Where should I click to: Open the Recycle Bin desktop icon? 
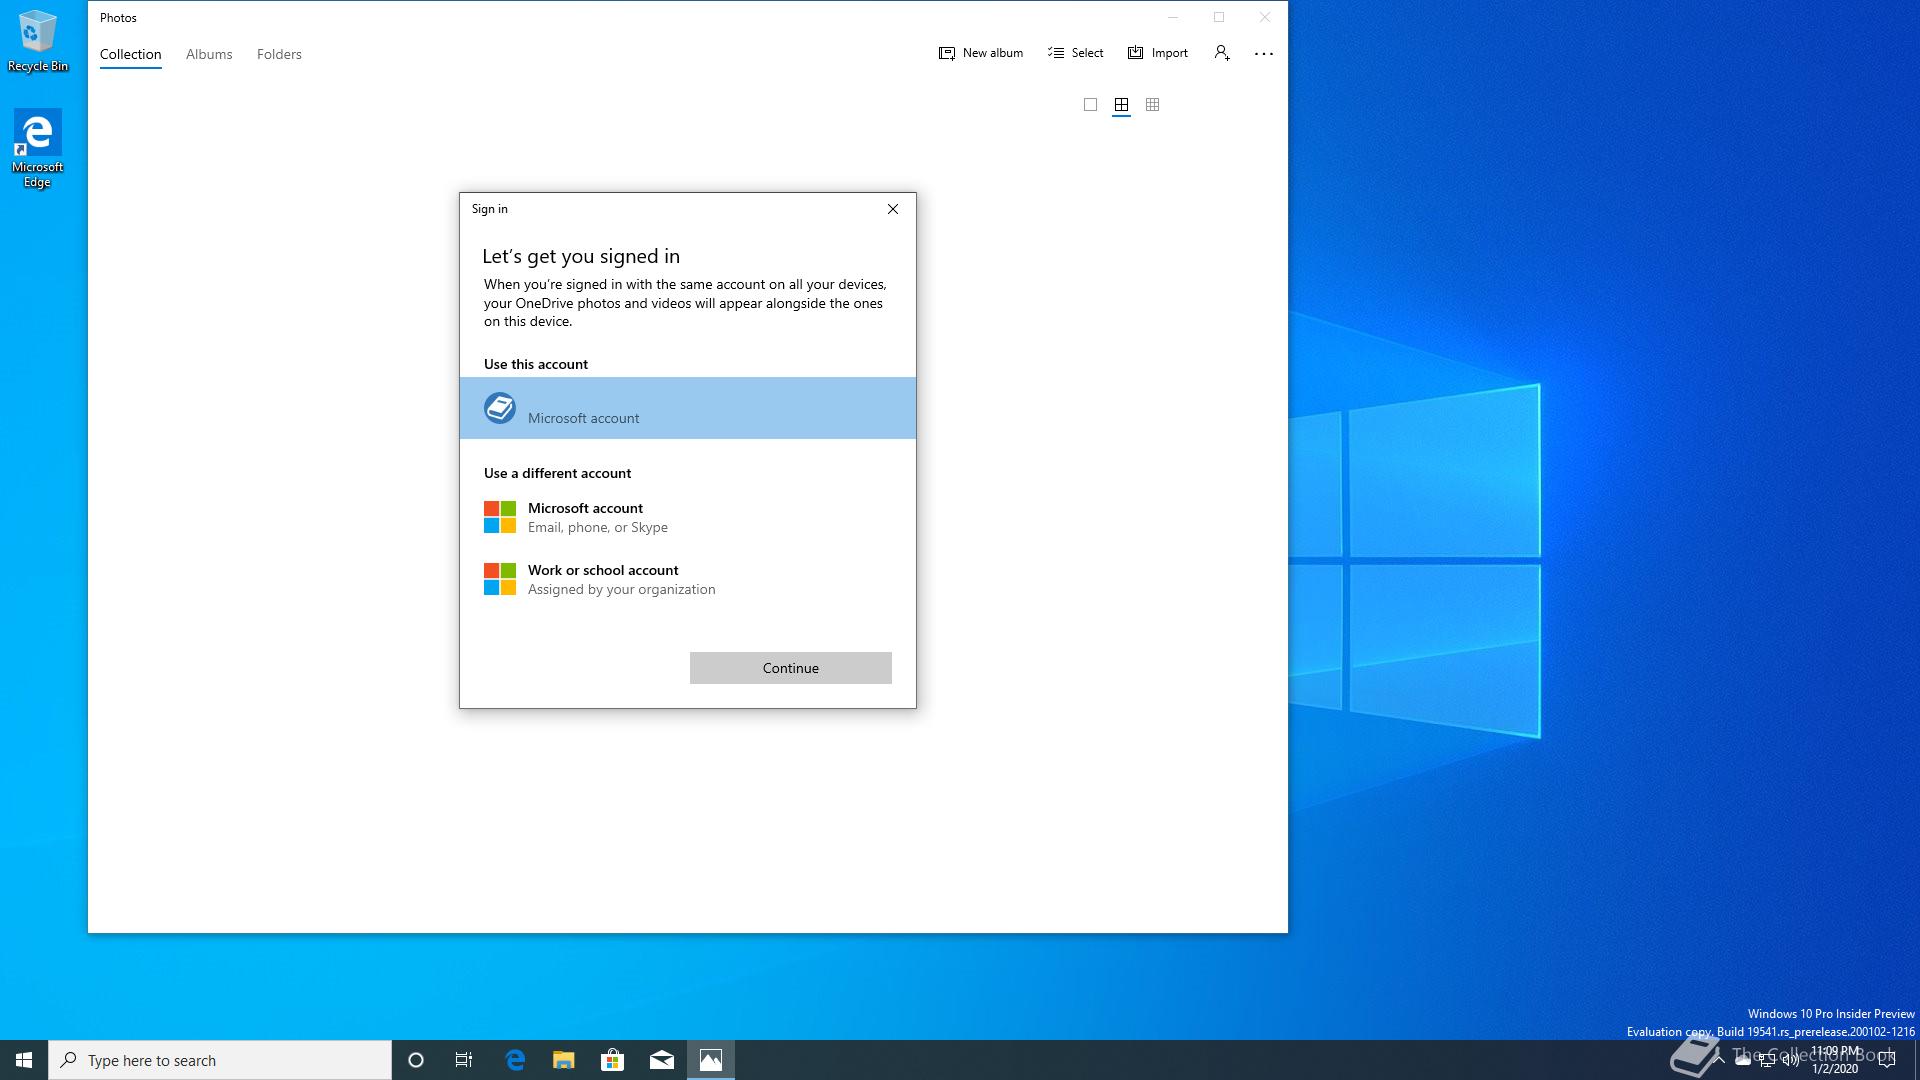(x=38, y=42)
